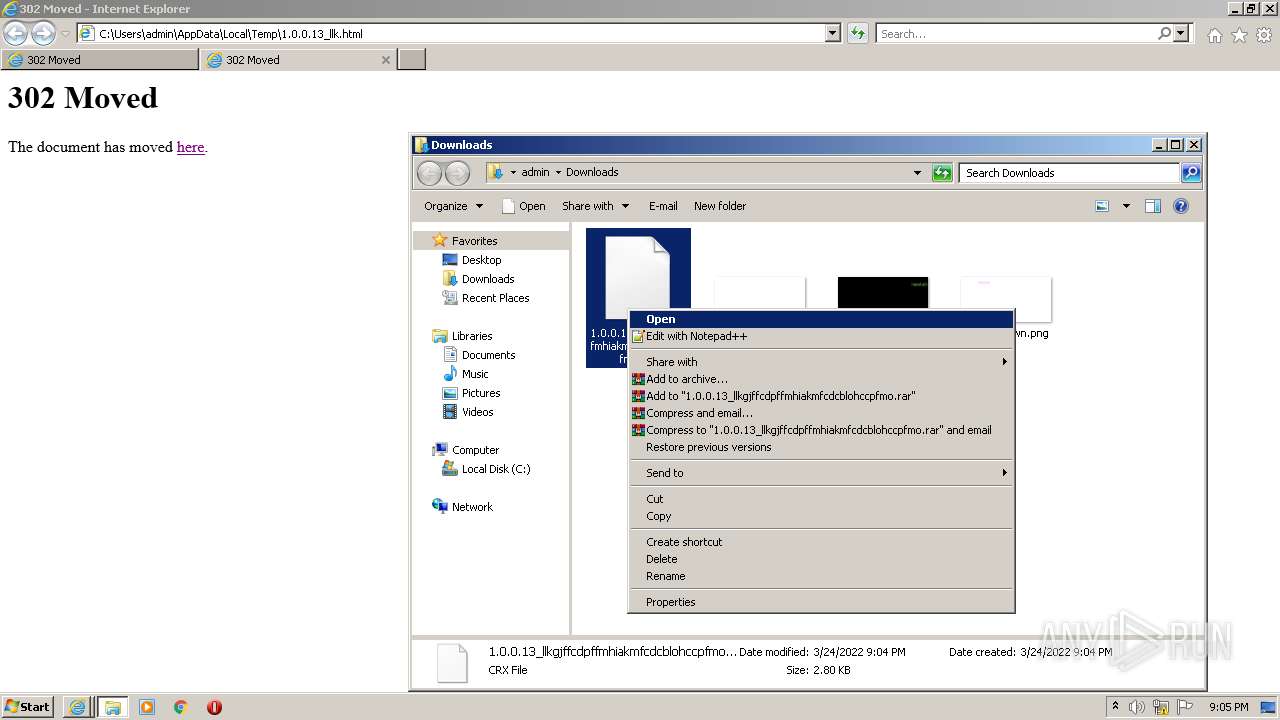Open the view options dropdown arrow
The width and height of the screenshot is (1280, 720).
[x=1126, y=206]
